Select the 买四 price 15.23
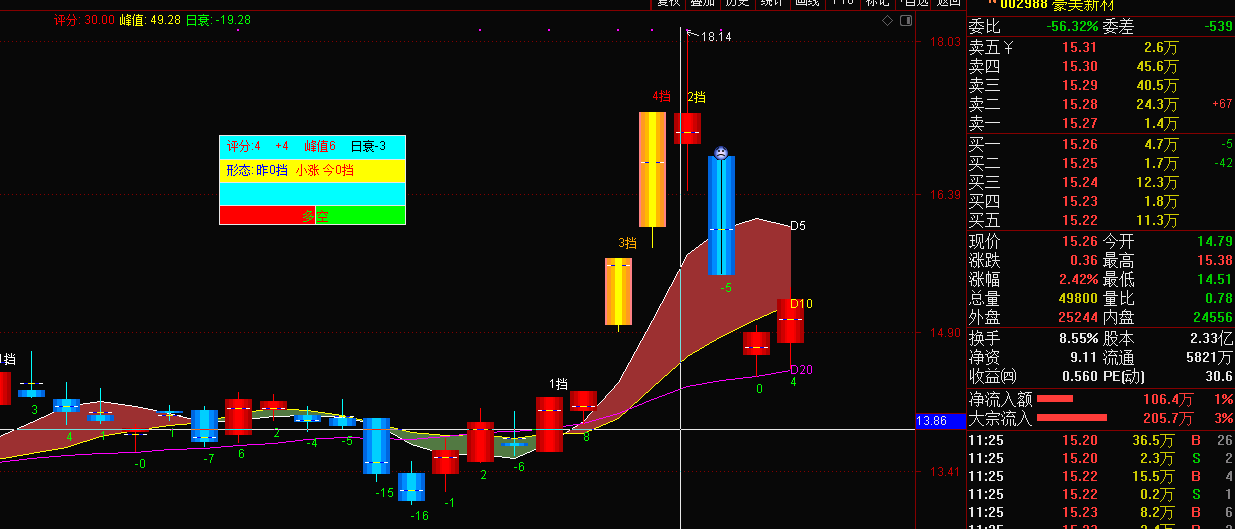 pos(1080,201)
